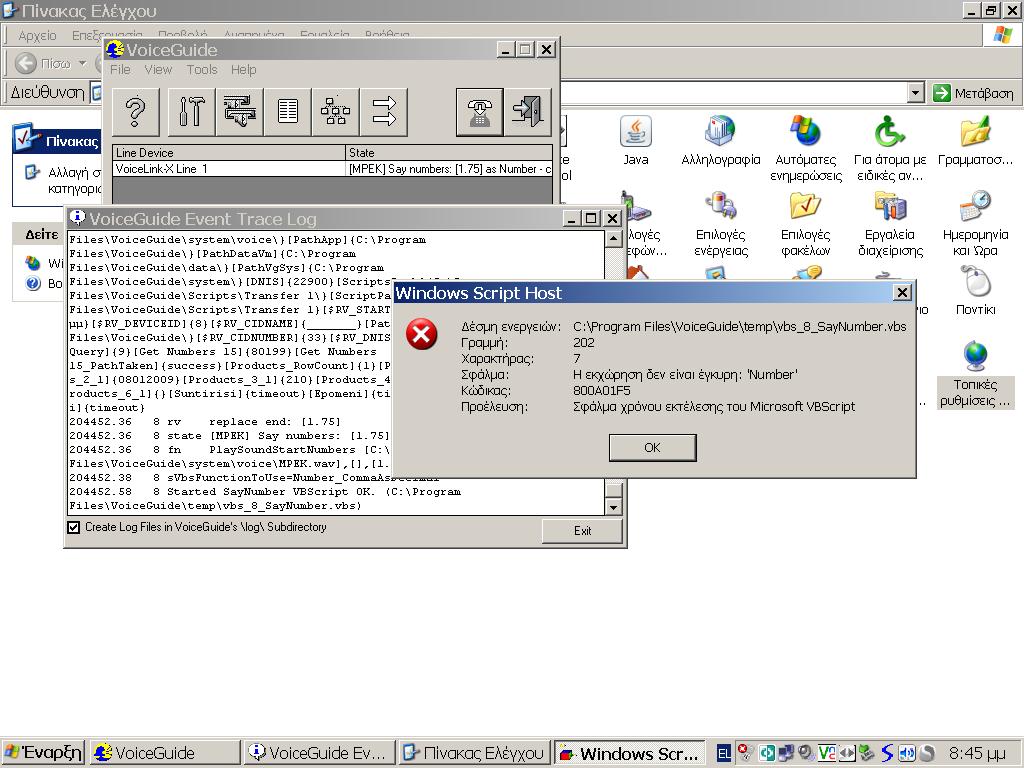The height and width of the screenshot is (768, 1024).
Task: Switch to VoiceGuide Ev... taskbar button
Action: (x=320, y=753)
